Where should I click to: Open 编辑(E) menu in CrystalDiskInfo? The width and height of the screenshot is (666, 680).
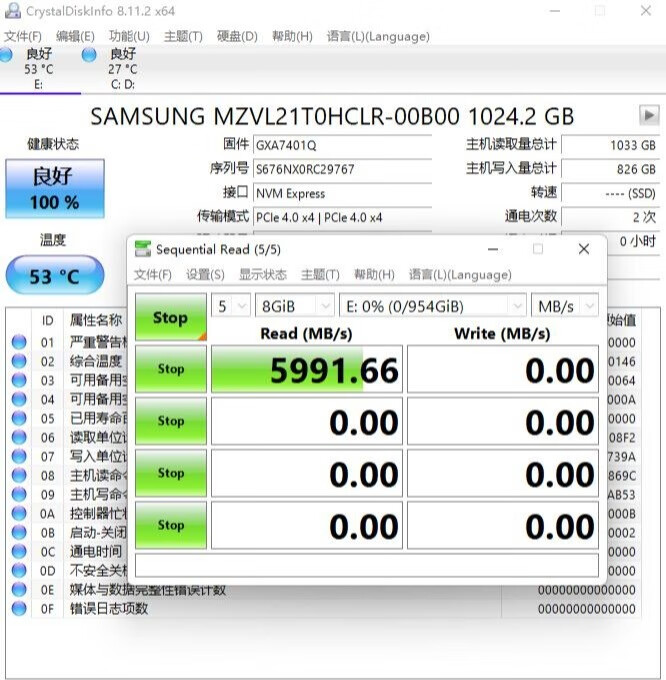75,36
